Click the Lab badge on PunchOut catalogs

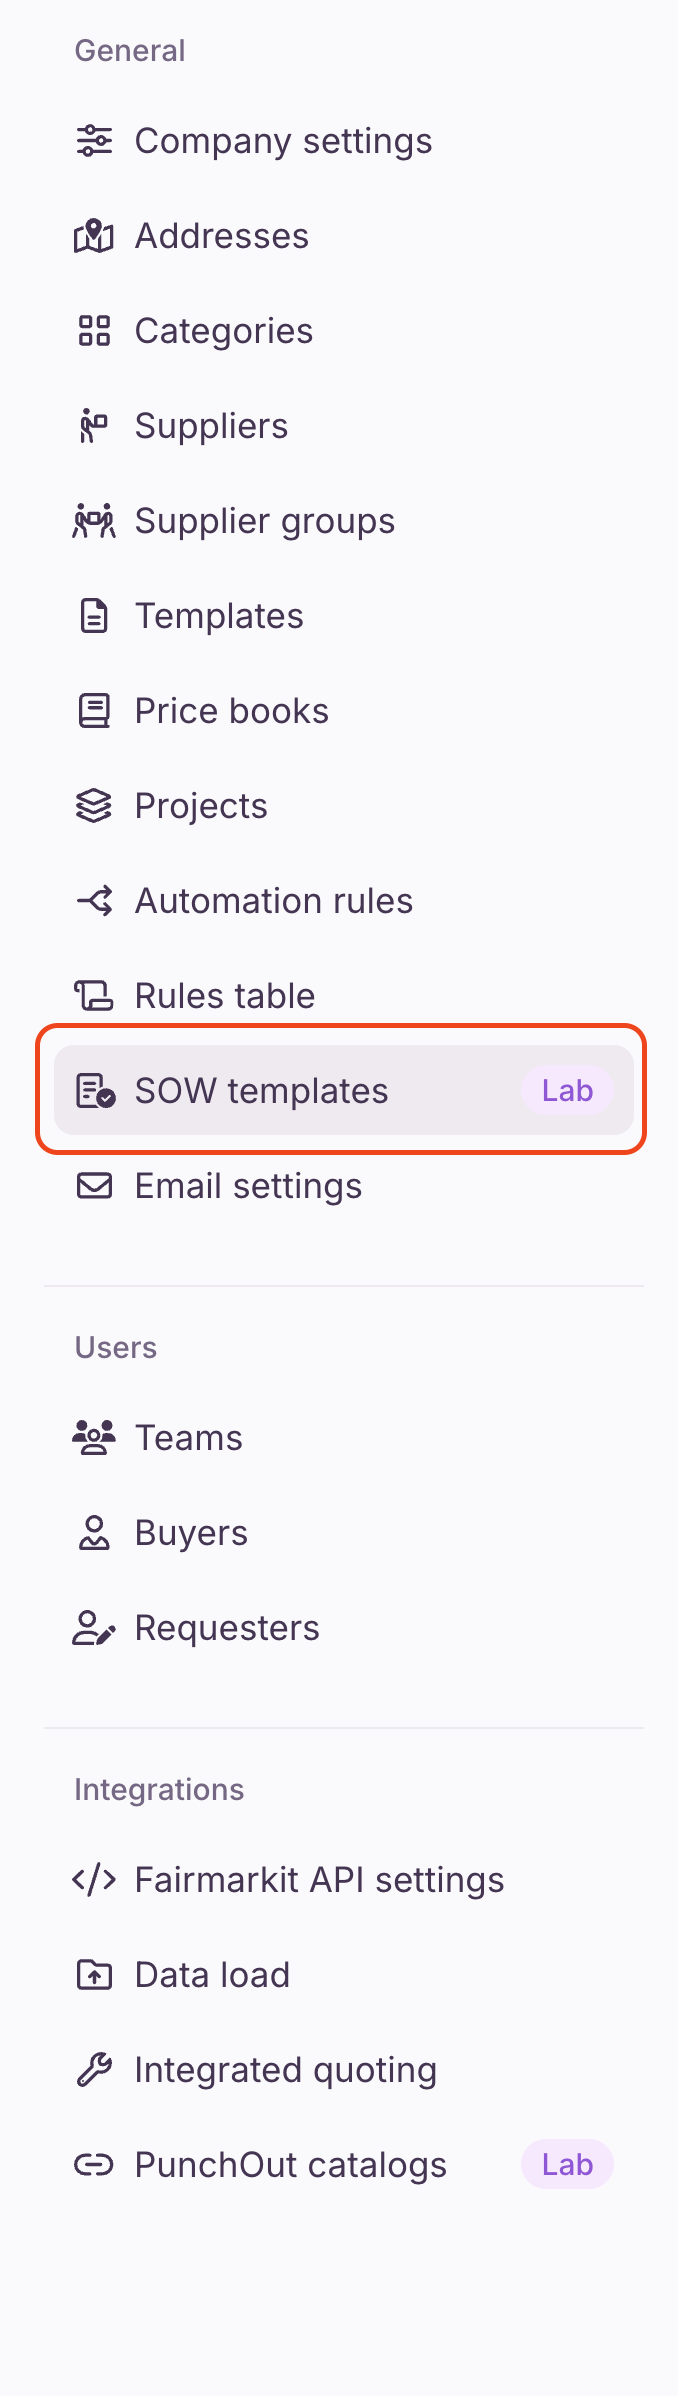tap(567, 2165)
